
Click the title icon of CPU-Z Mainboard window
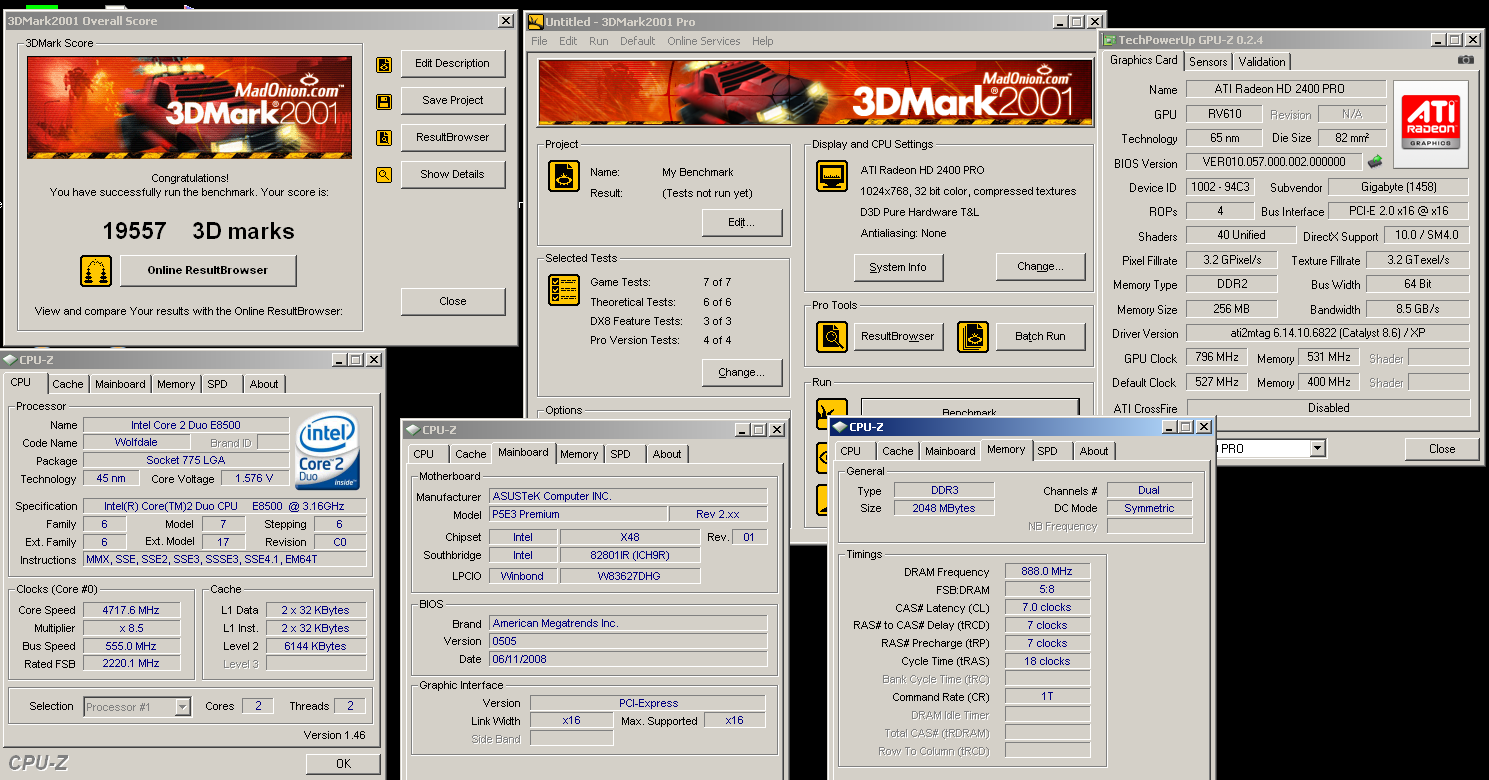[x=413, y=430]
